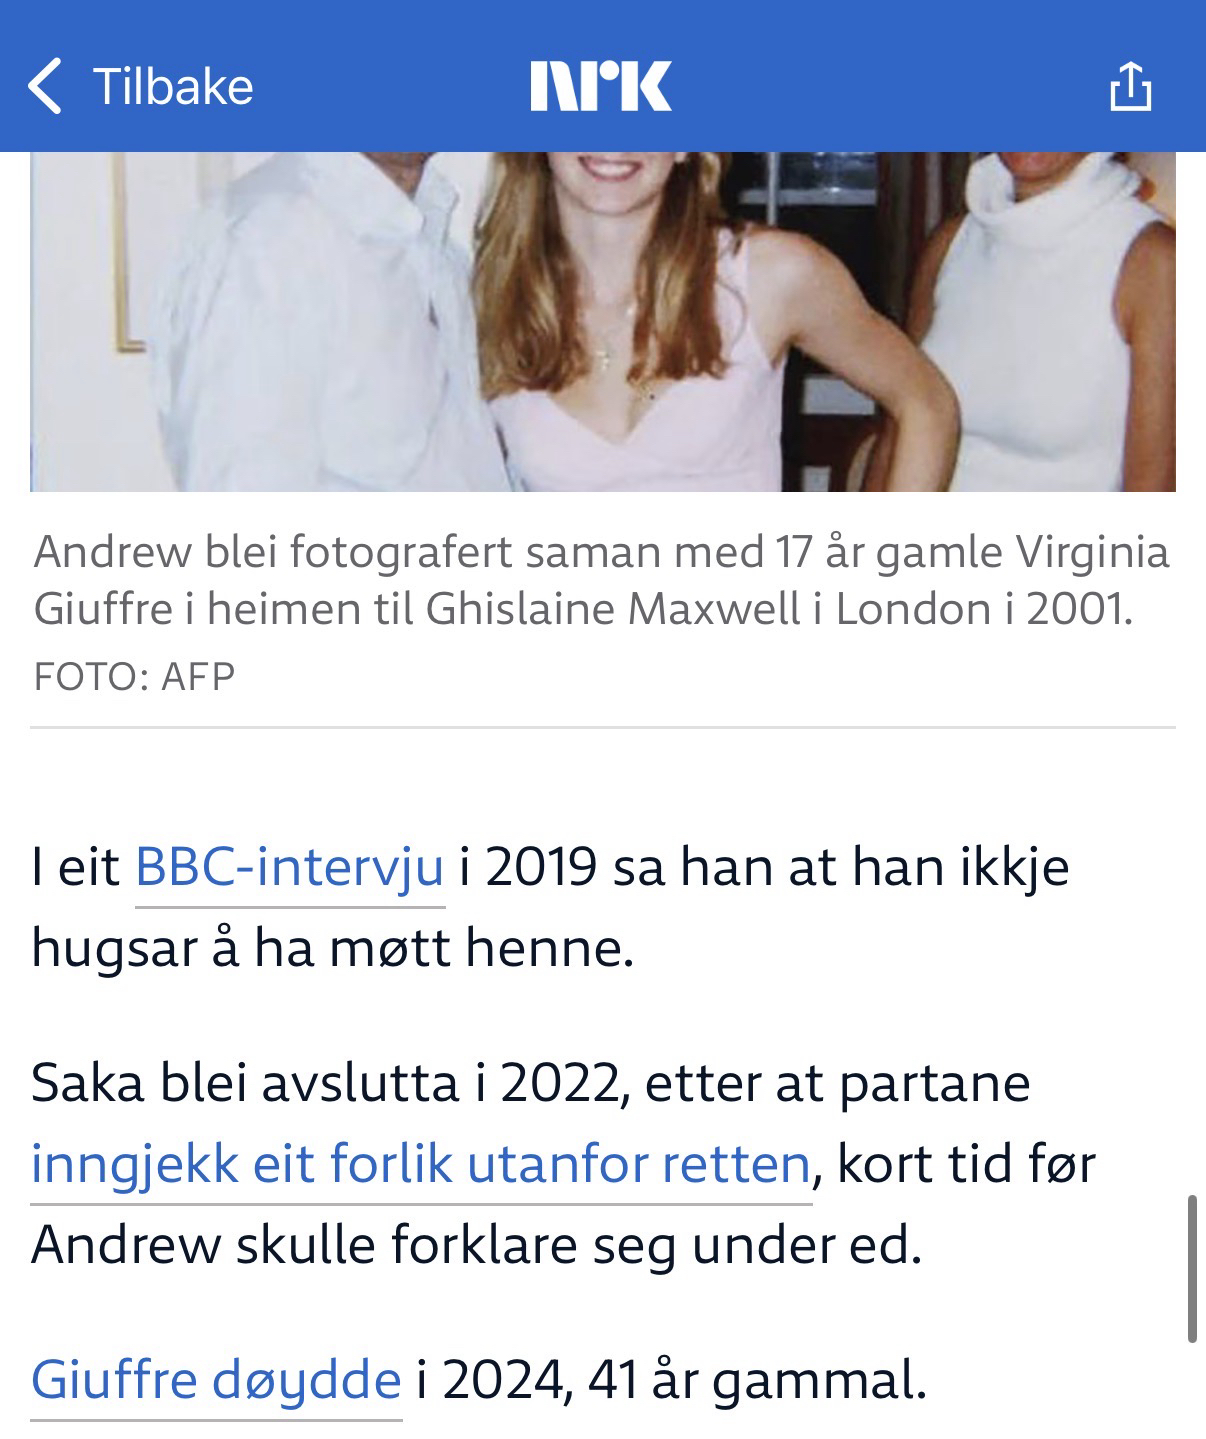
Task: Tap the text "Saka blei avslutta i 2022"
Action: pyautogui.click(x=330, y=1084)
